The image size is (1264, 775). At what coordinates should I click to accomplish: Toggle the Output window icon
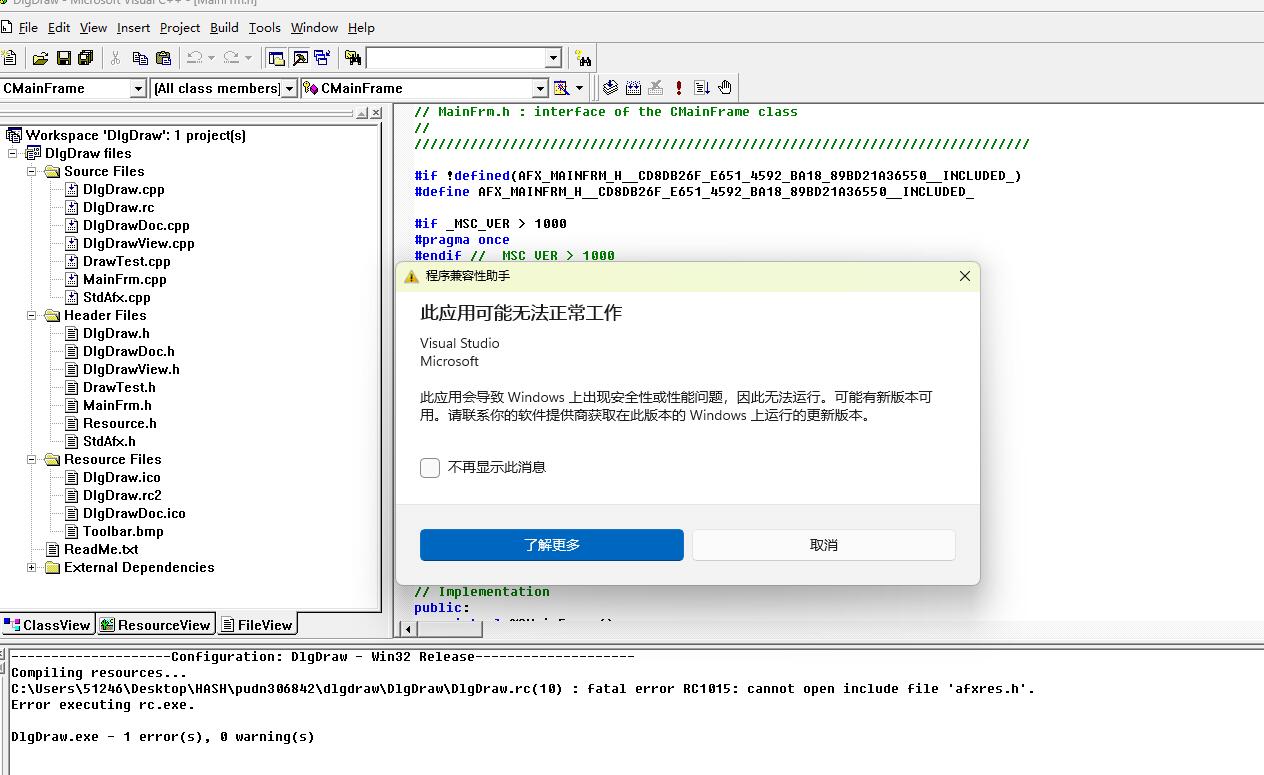(299, 58)
